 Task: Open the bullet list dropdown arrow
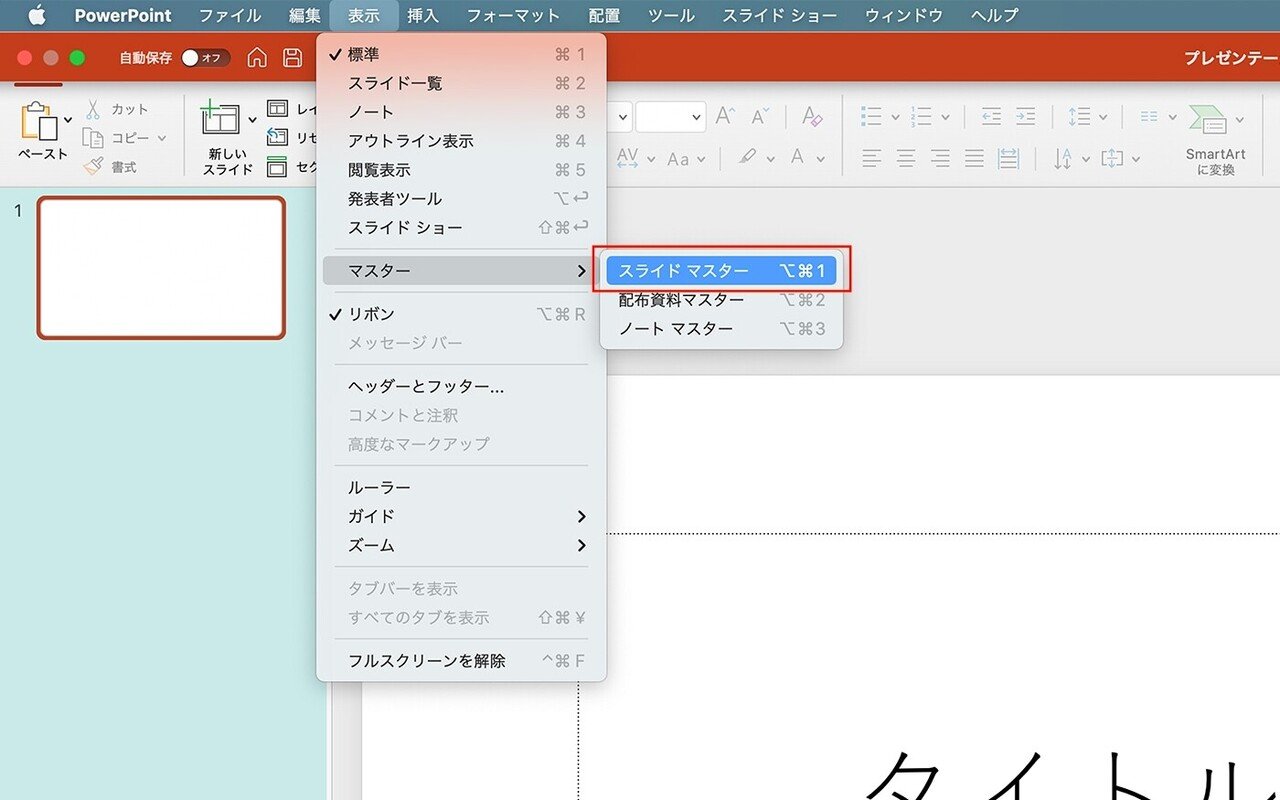pos(894,117)
